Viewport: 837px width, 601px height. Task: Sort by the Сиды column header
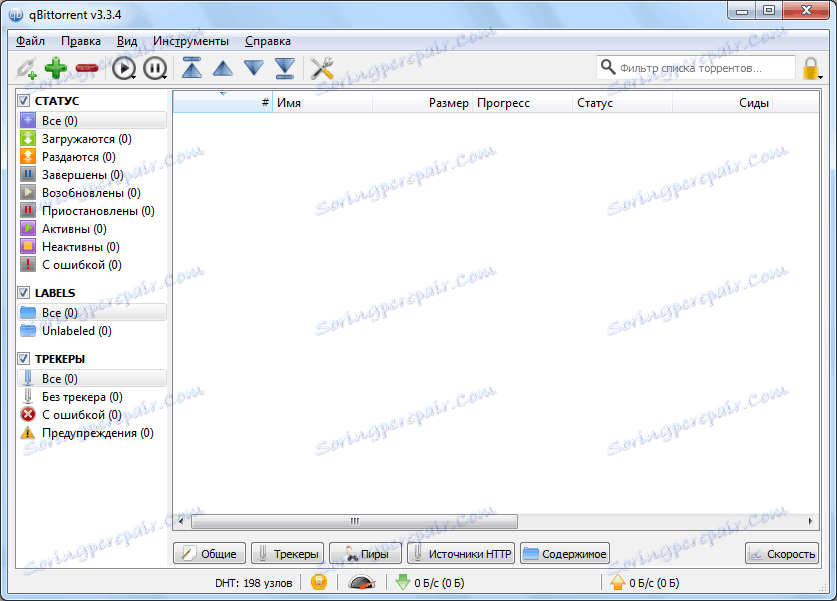pyautogui.click(x=722, y=102)
